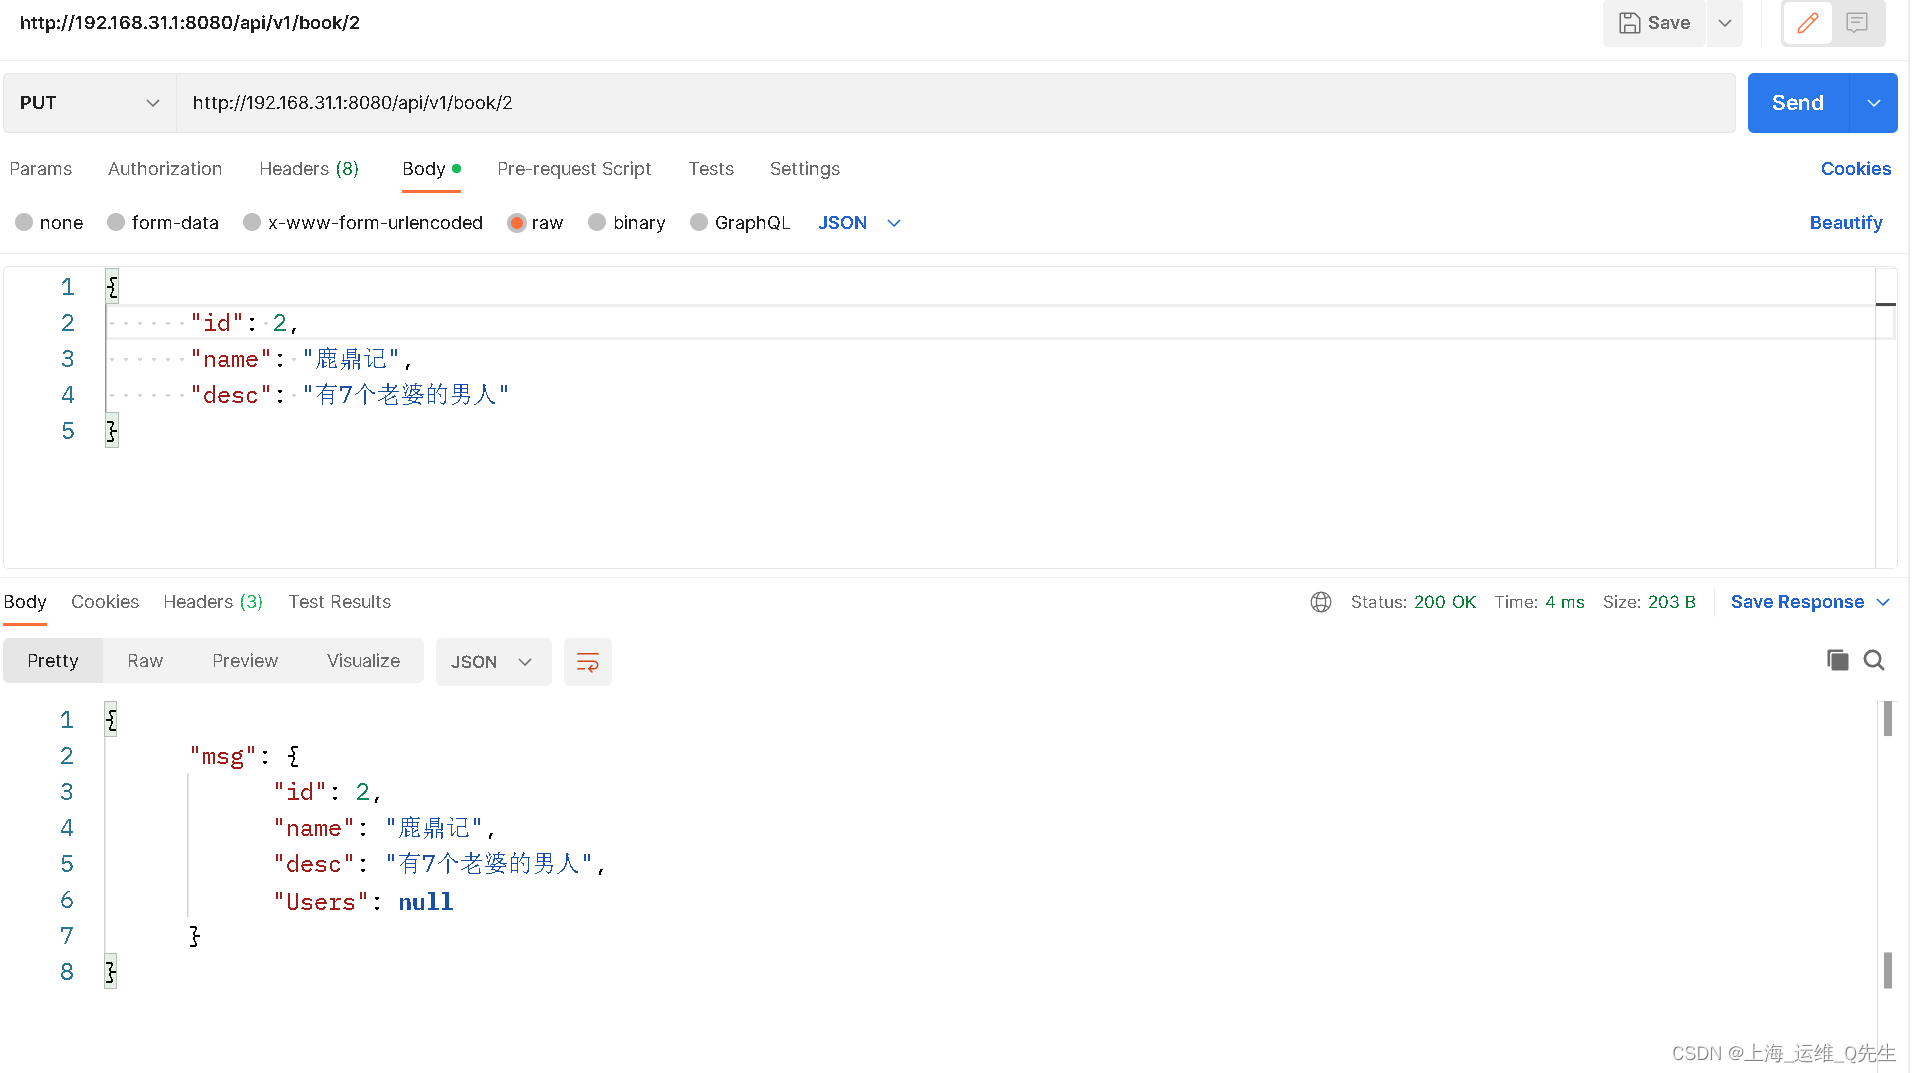Open request Headers (8) tab
Image resolution: width=1912 pixels, height=1073 pixels.
coord(309,169)
